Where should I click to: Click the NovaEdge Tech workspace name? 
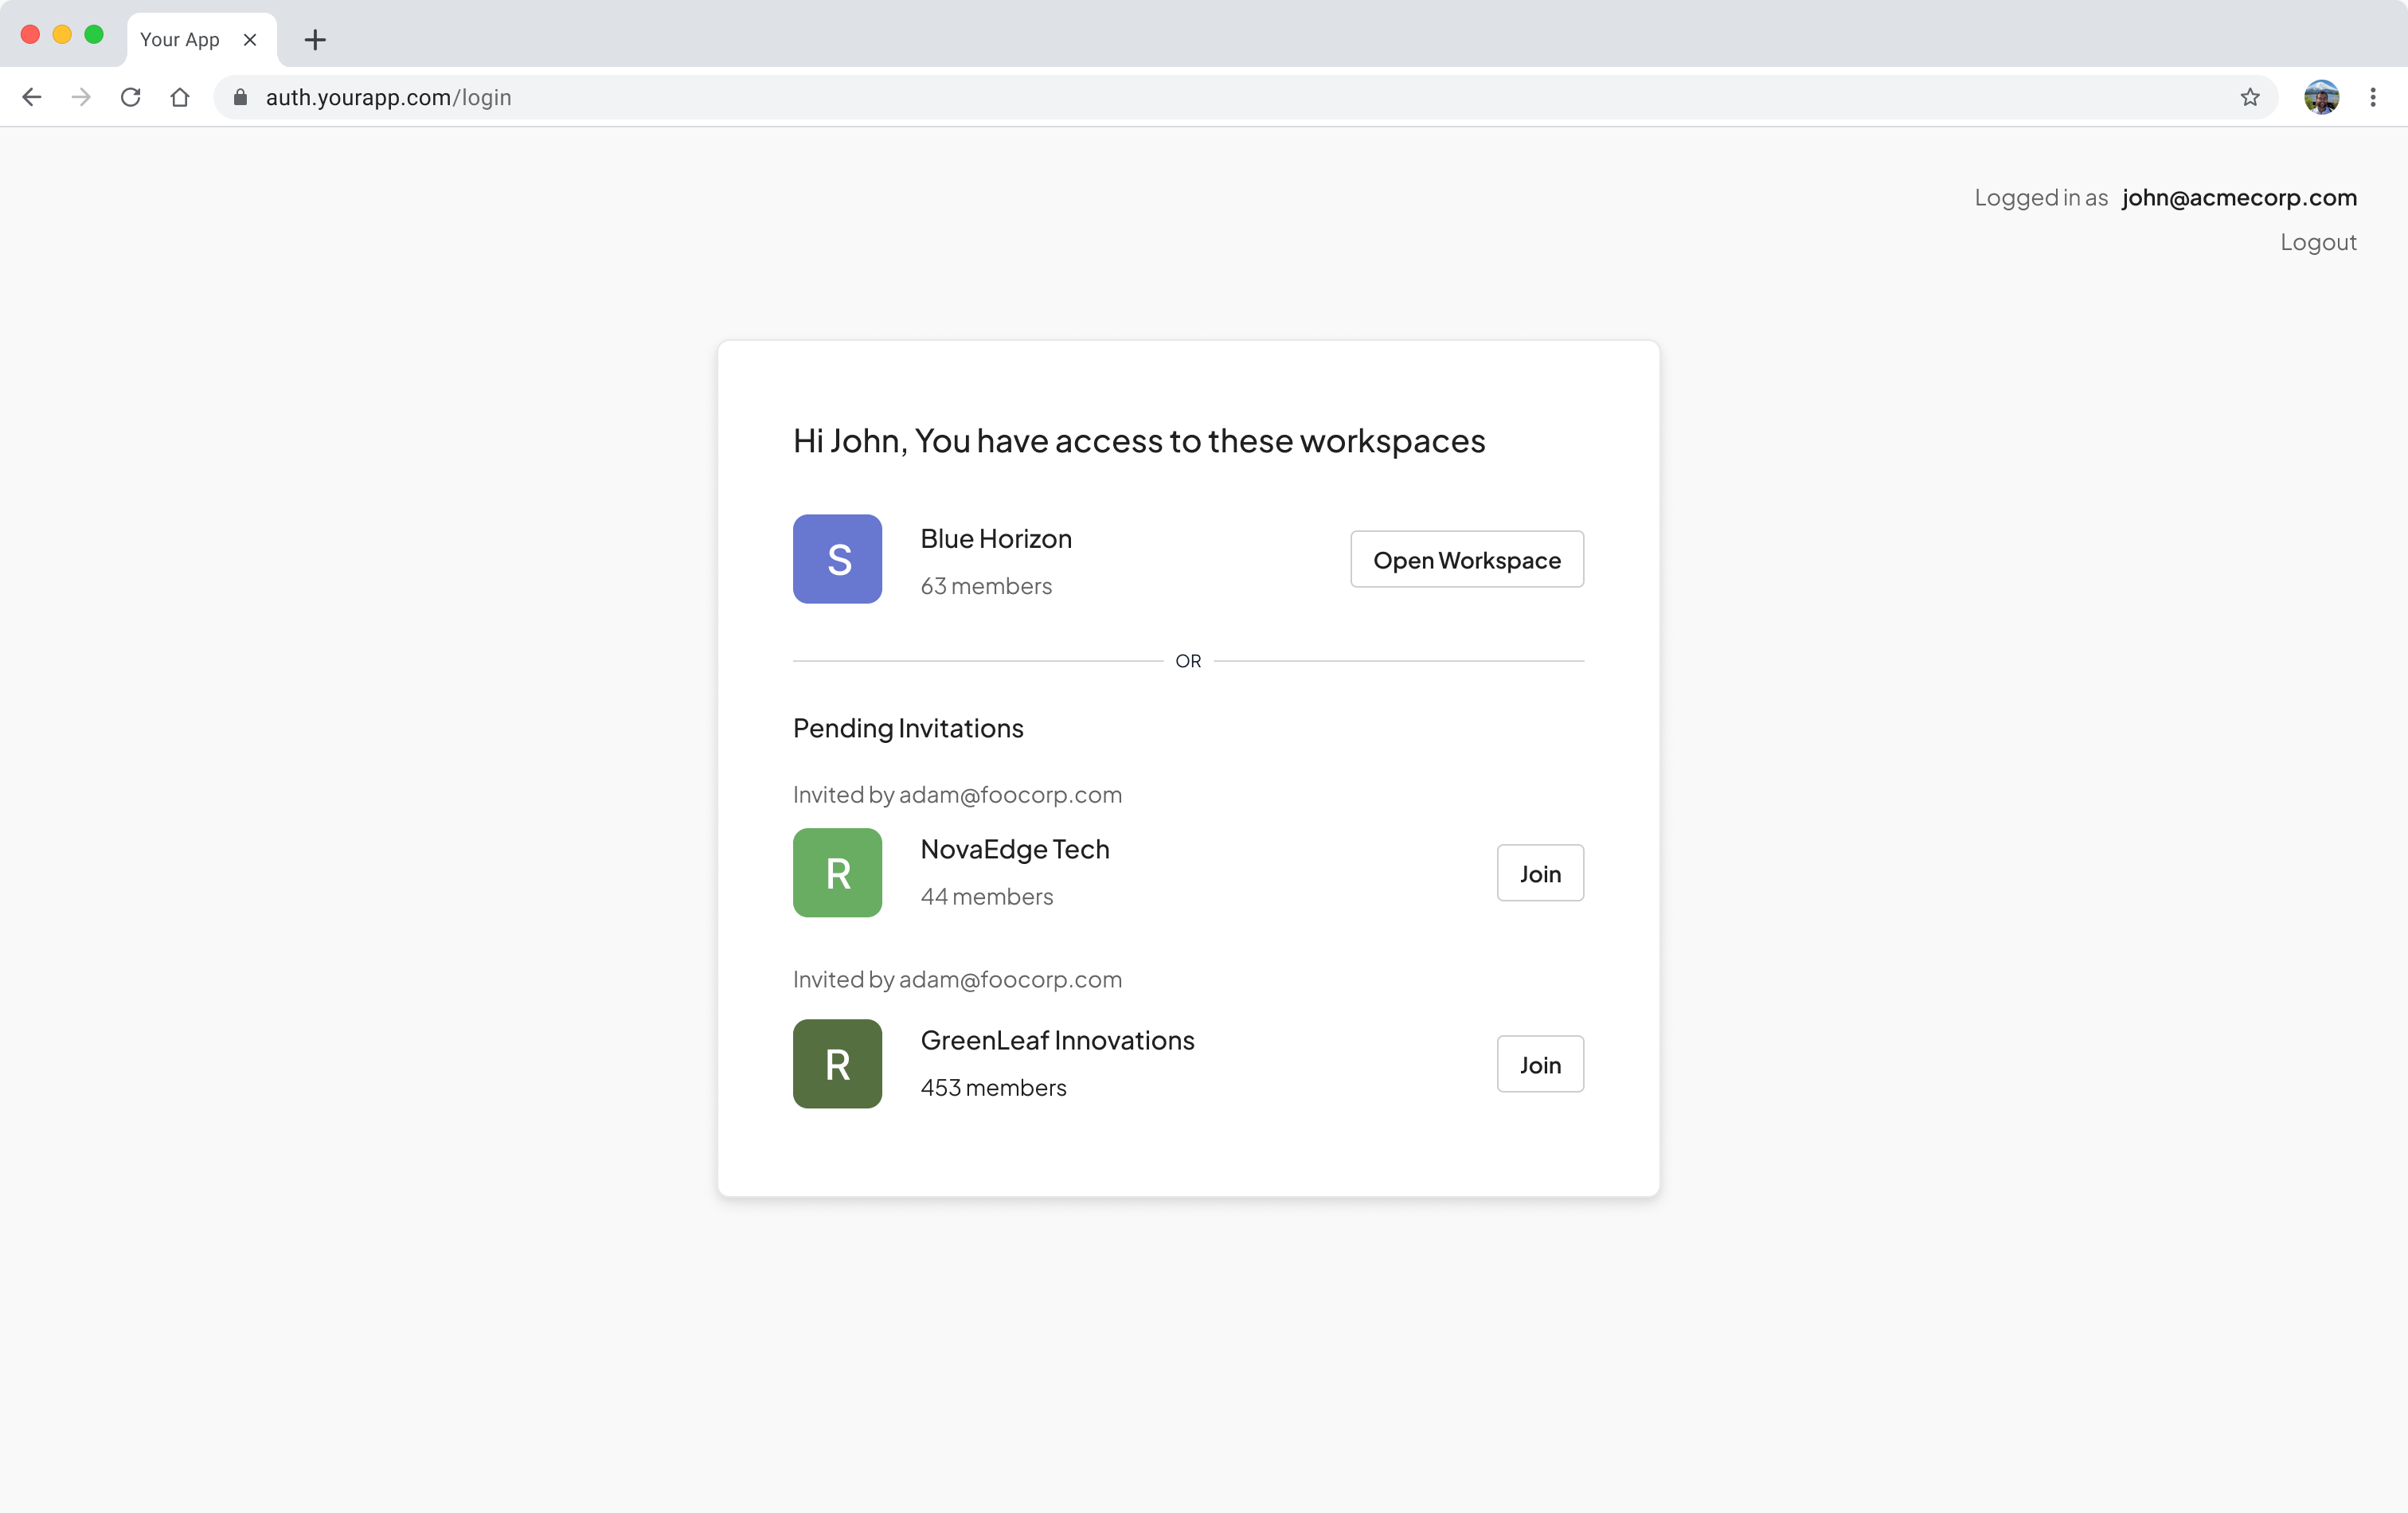(1015, 849)
